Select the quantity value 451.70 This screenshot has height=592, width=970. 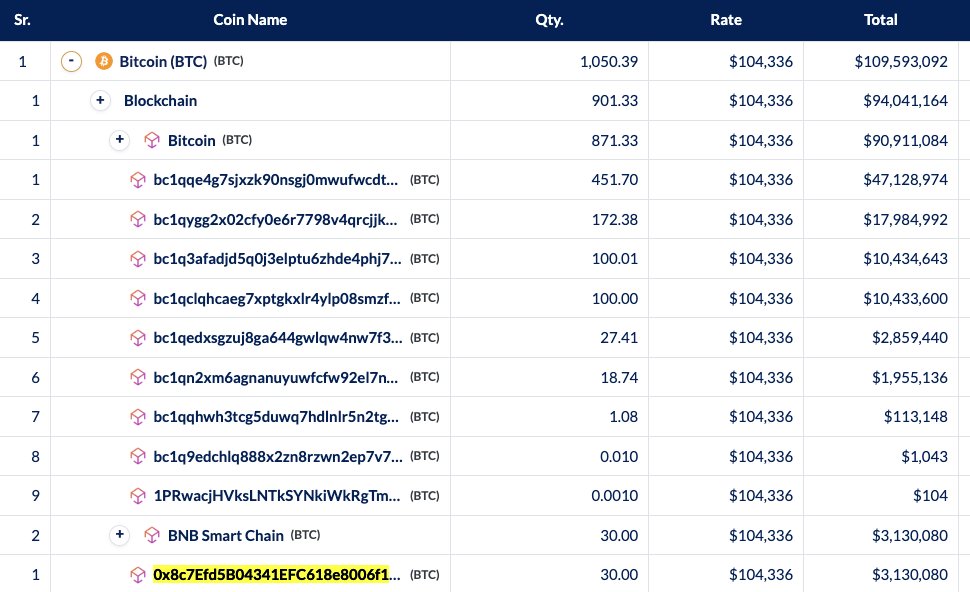tap(614, 180)
